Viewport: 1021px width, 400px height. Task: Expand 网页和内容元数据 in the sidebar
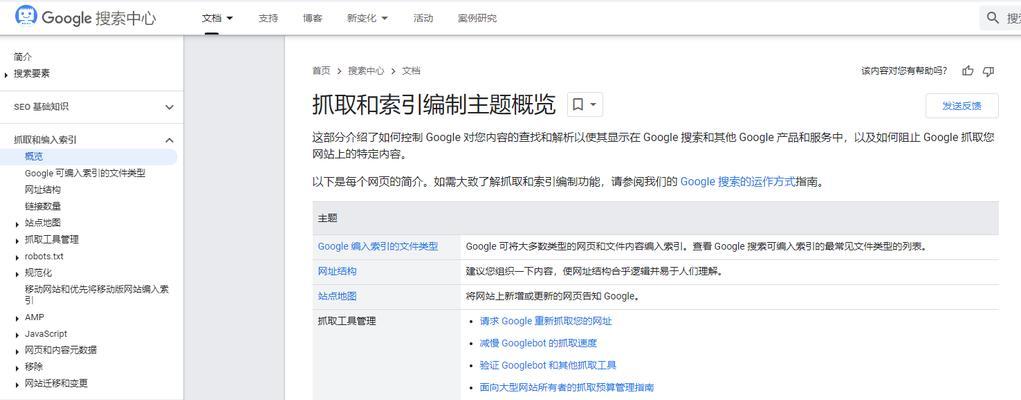pyautogui.click(x=17, y=350)
